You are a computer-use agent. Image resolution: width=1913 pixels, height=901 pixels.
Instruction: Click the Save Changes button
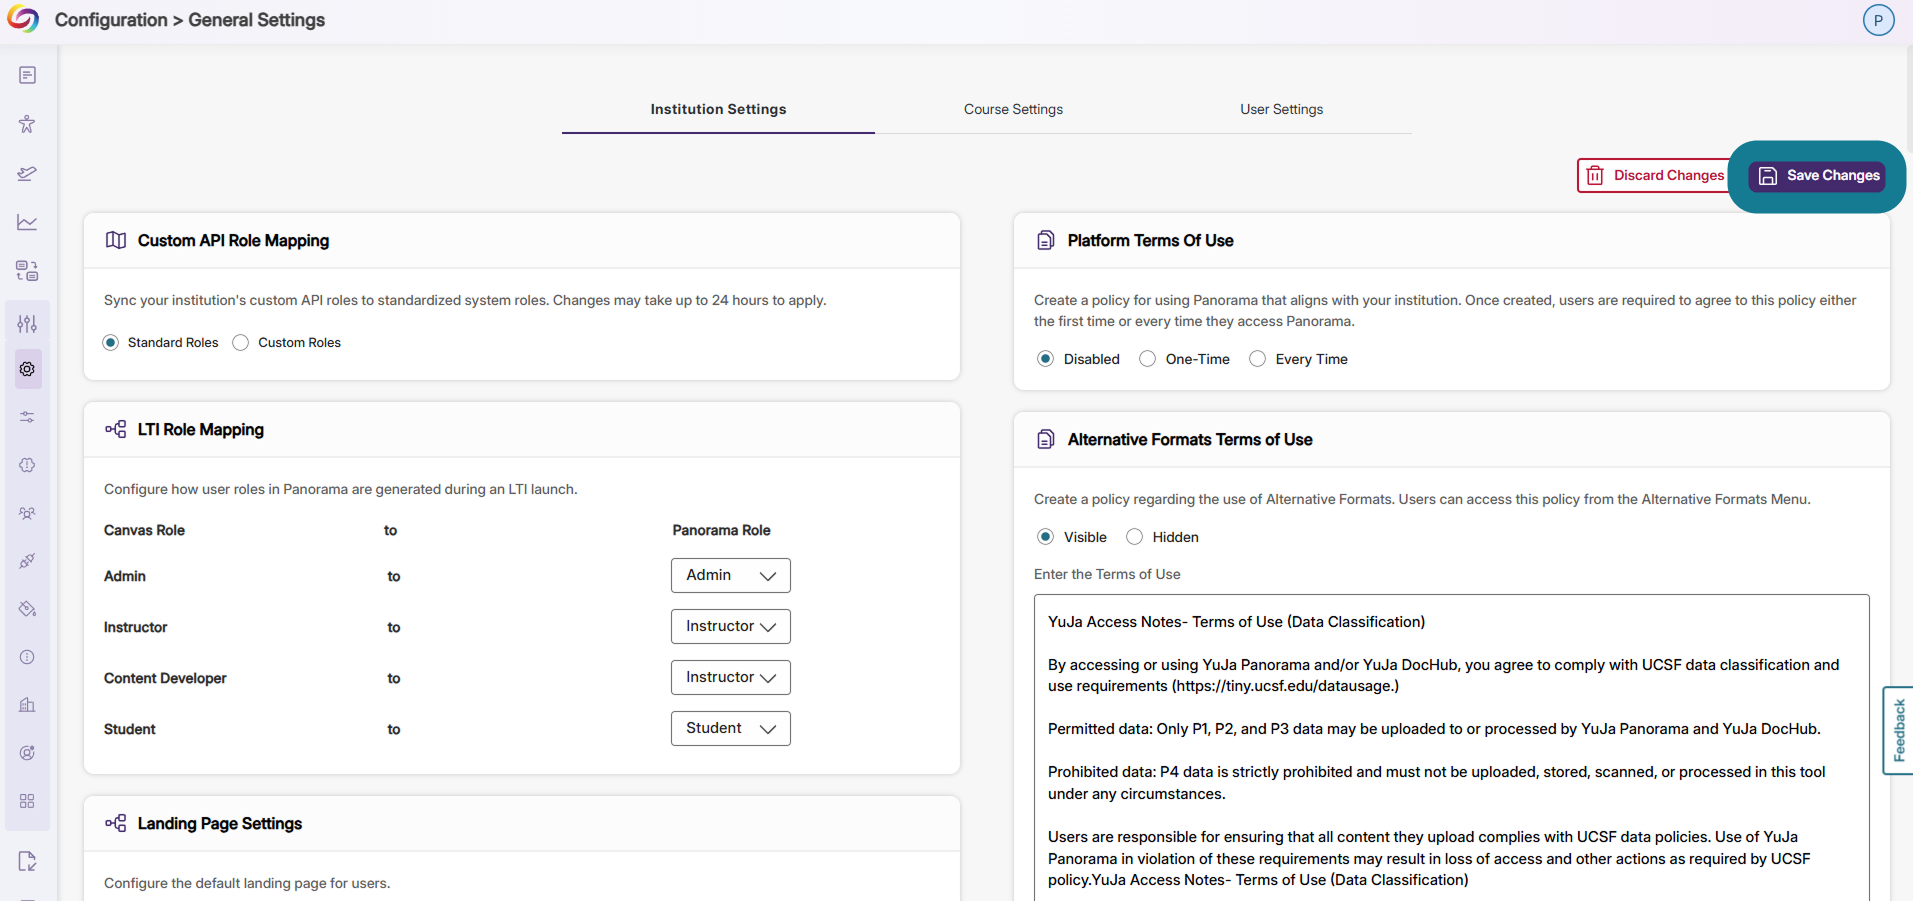(x=1817, y=176)
